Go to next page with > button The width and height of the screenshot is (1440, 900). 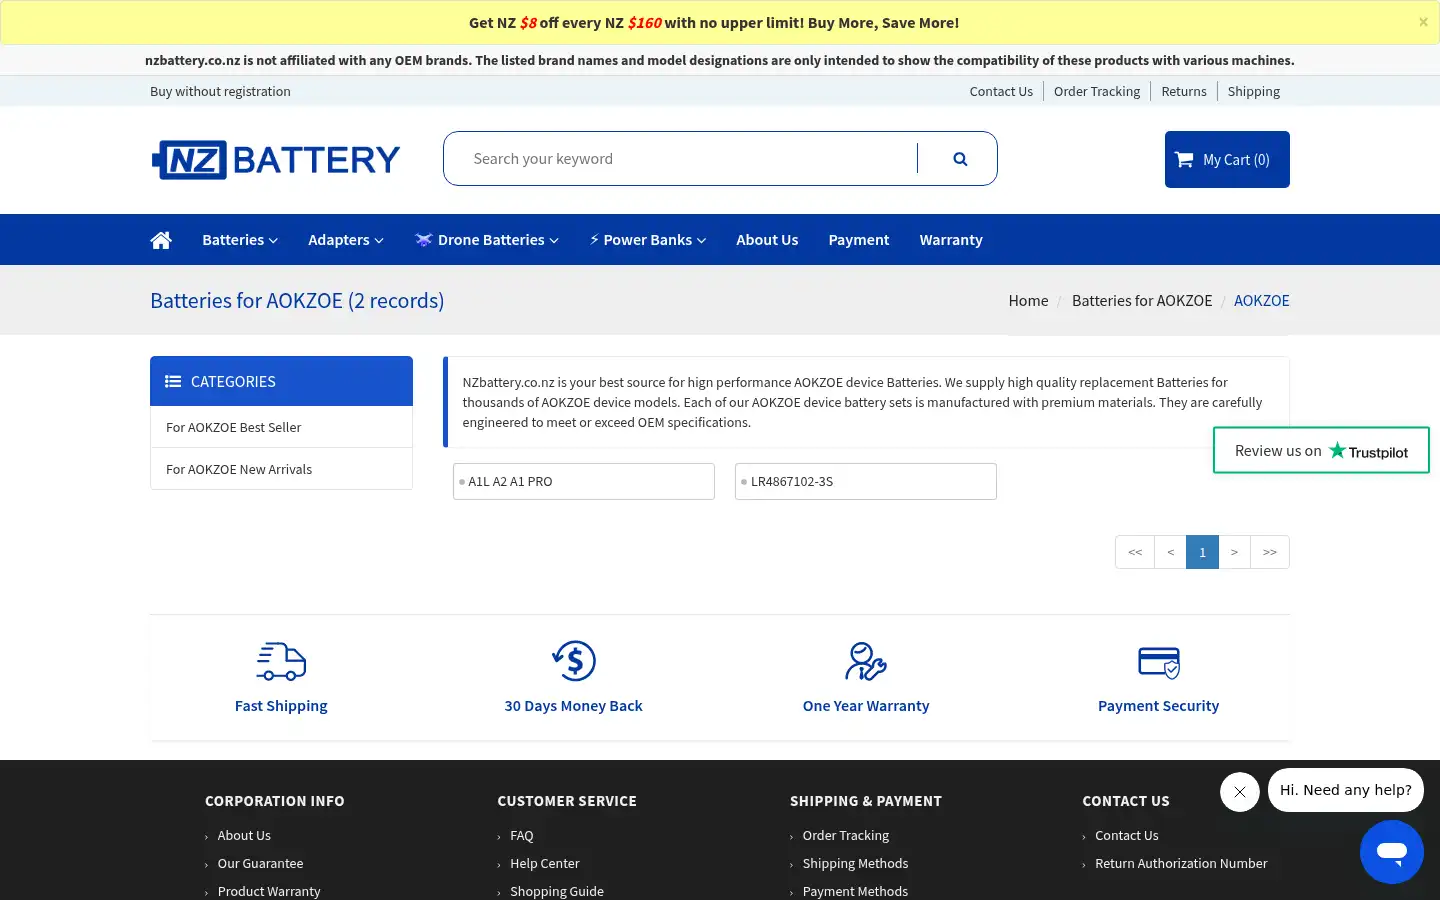pos(1234,552)
